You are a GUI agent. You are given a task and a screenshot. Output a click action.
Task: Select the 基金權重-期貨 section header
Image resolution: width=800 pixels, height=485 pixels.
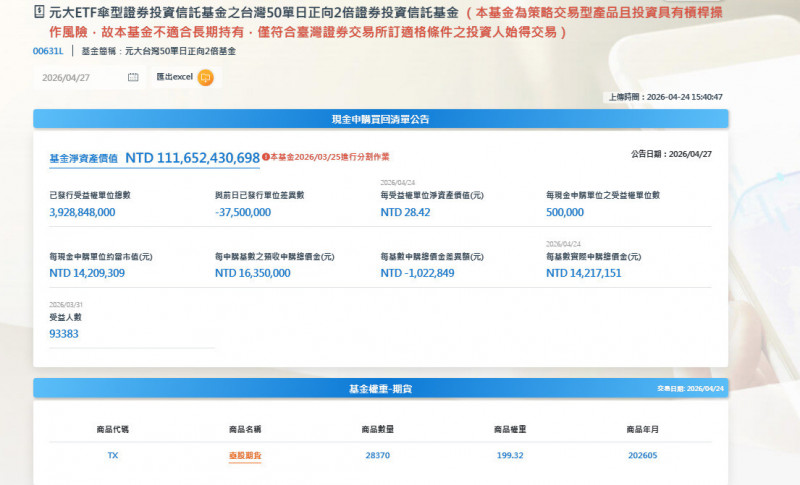pyautogui.click(x=380, y=388)
